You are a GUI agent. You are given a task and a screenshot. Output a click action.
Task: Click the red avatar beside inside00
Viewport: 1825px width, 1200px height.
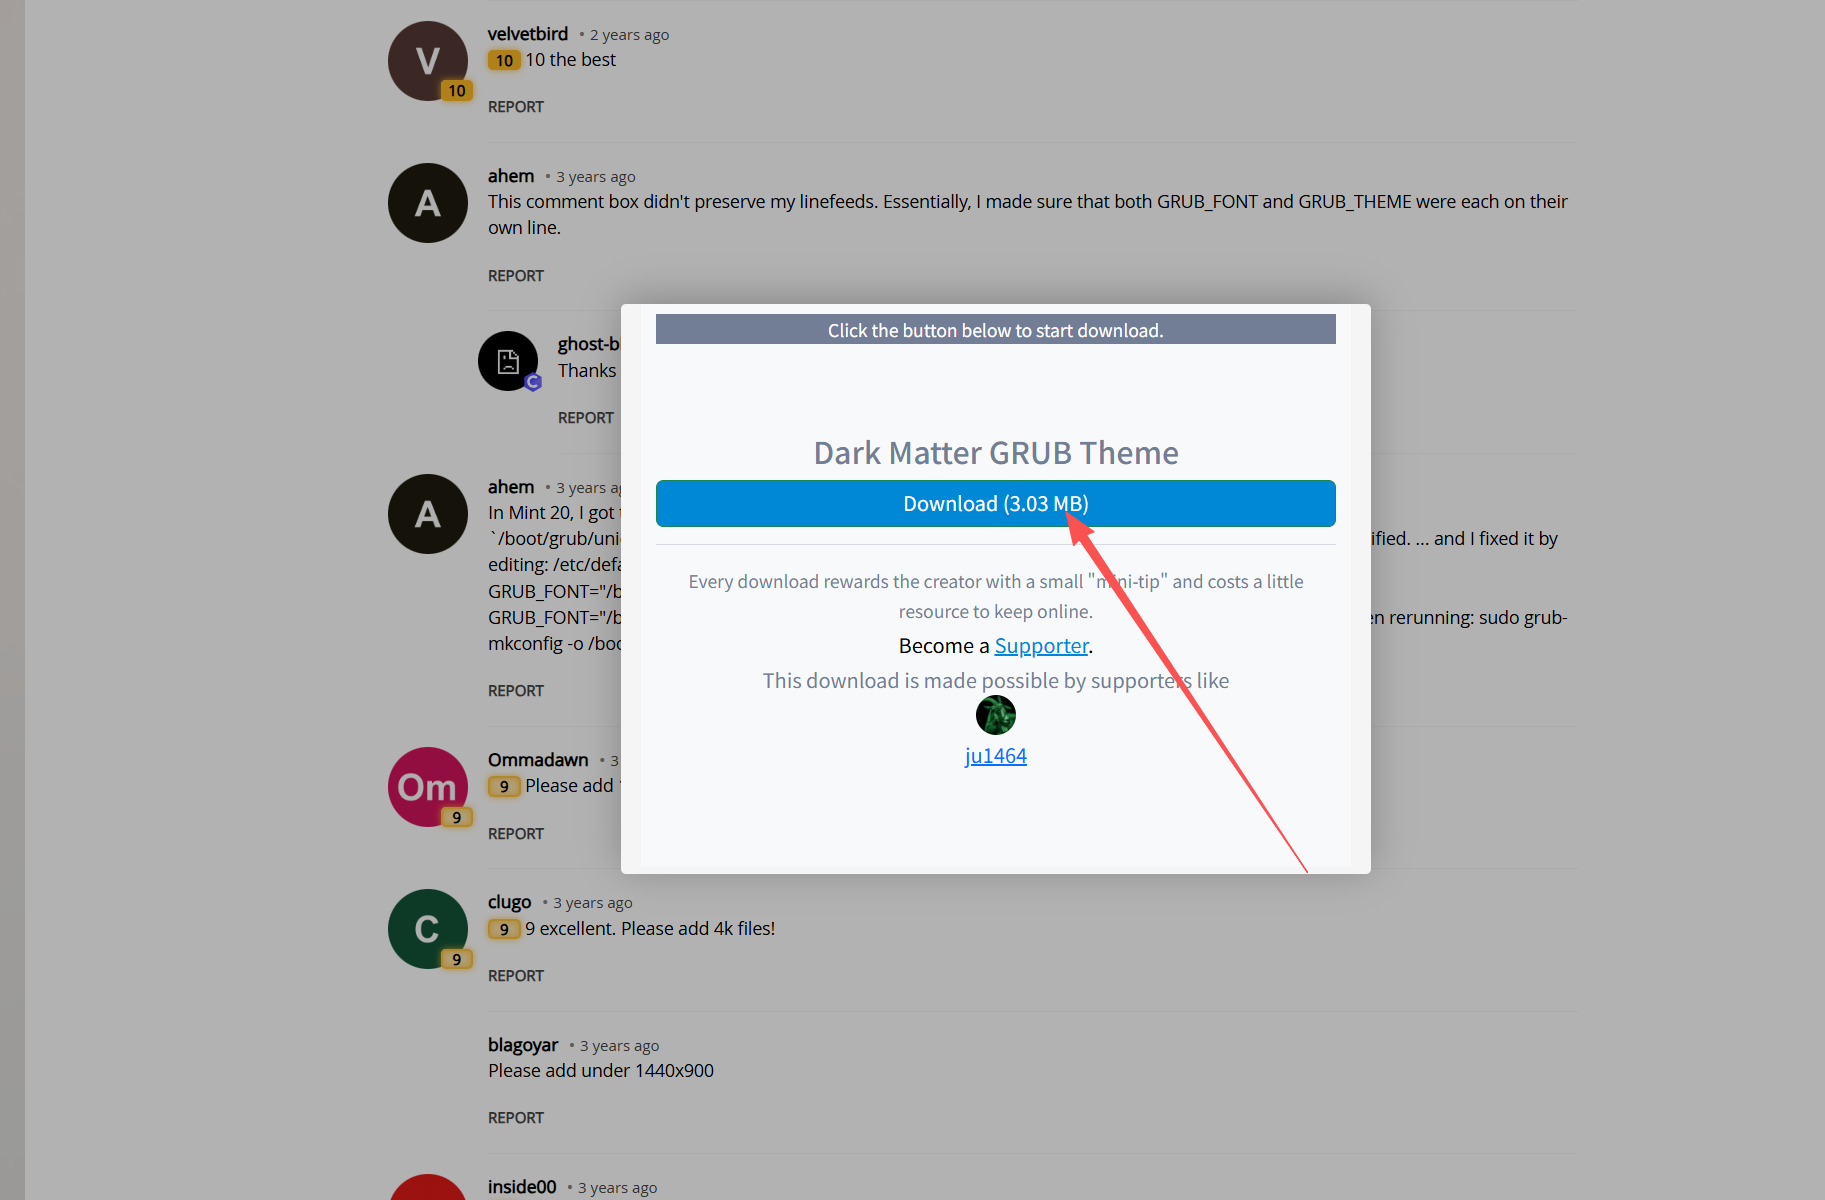pos(427,1190)
